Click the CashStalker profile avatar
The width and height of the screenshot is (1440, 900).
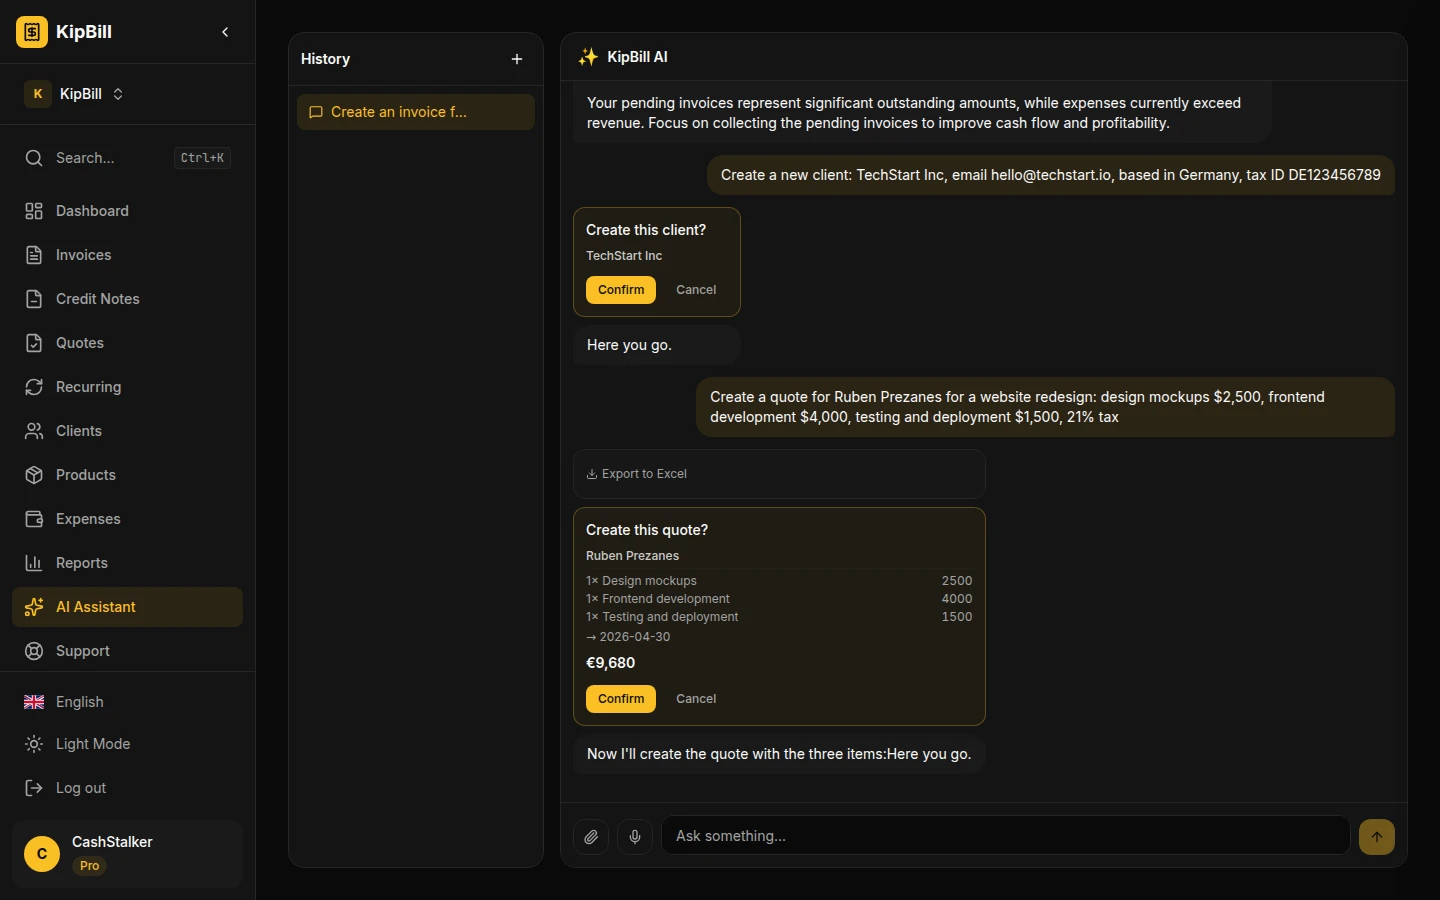click(42, 854)
